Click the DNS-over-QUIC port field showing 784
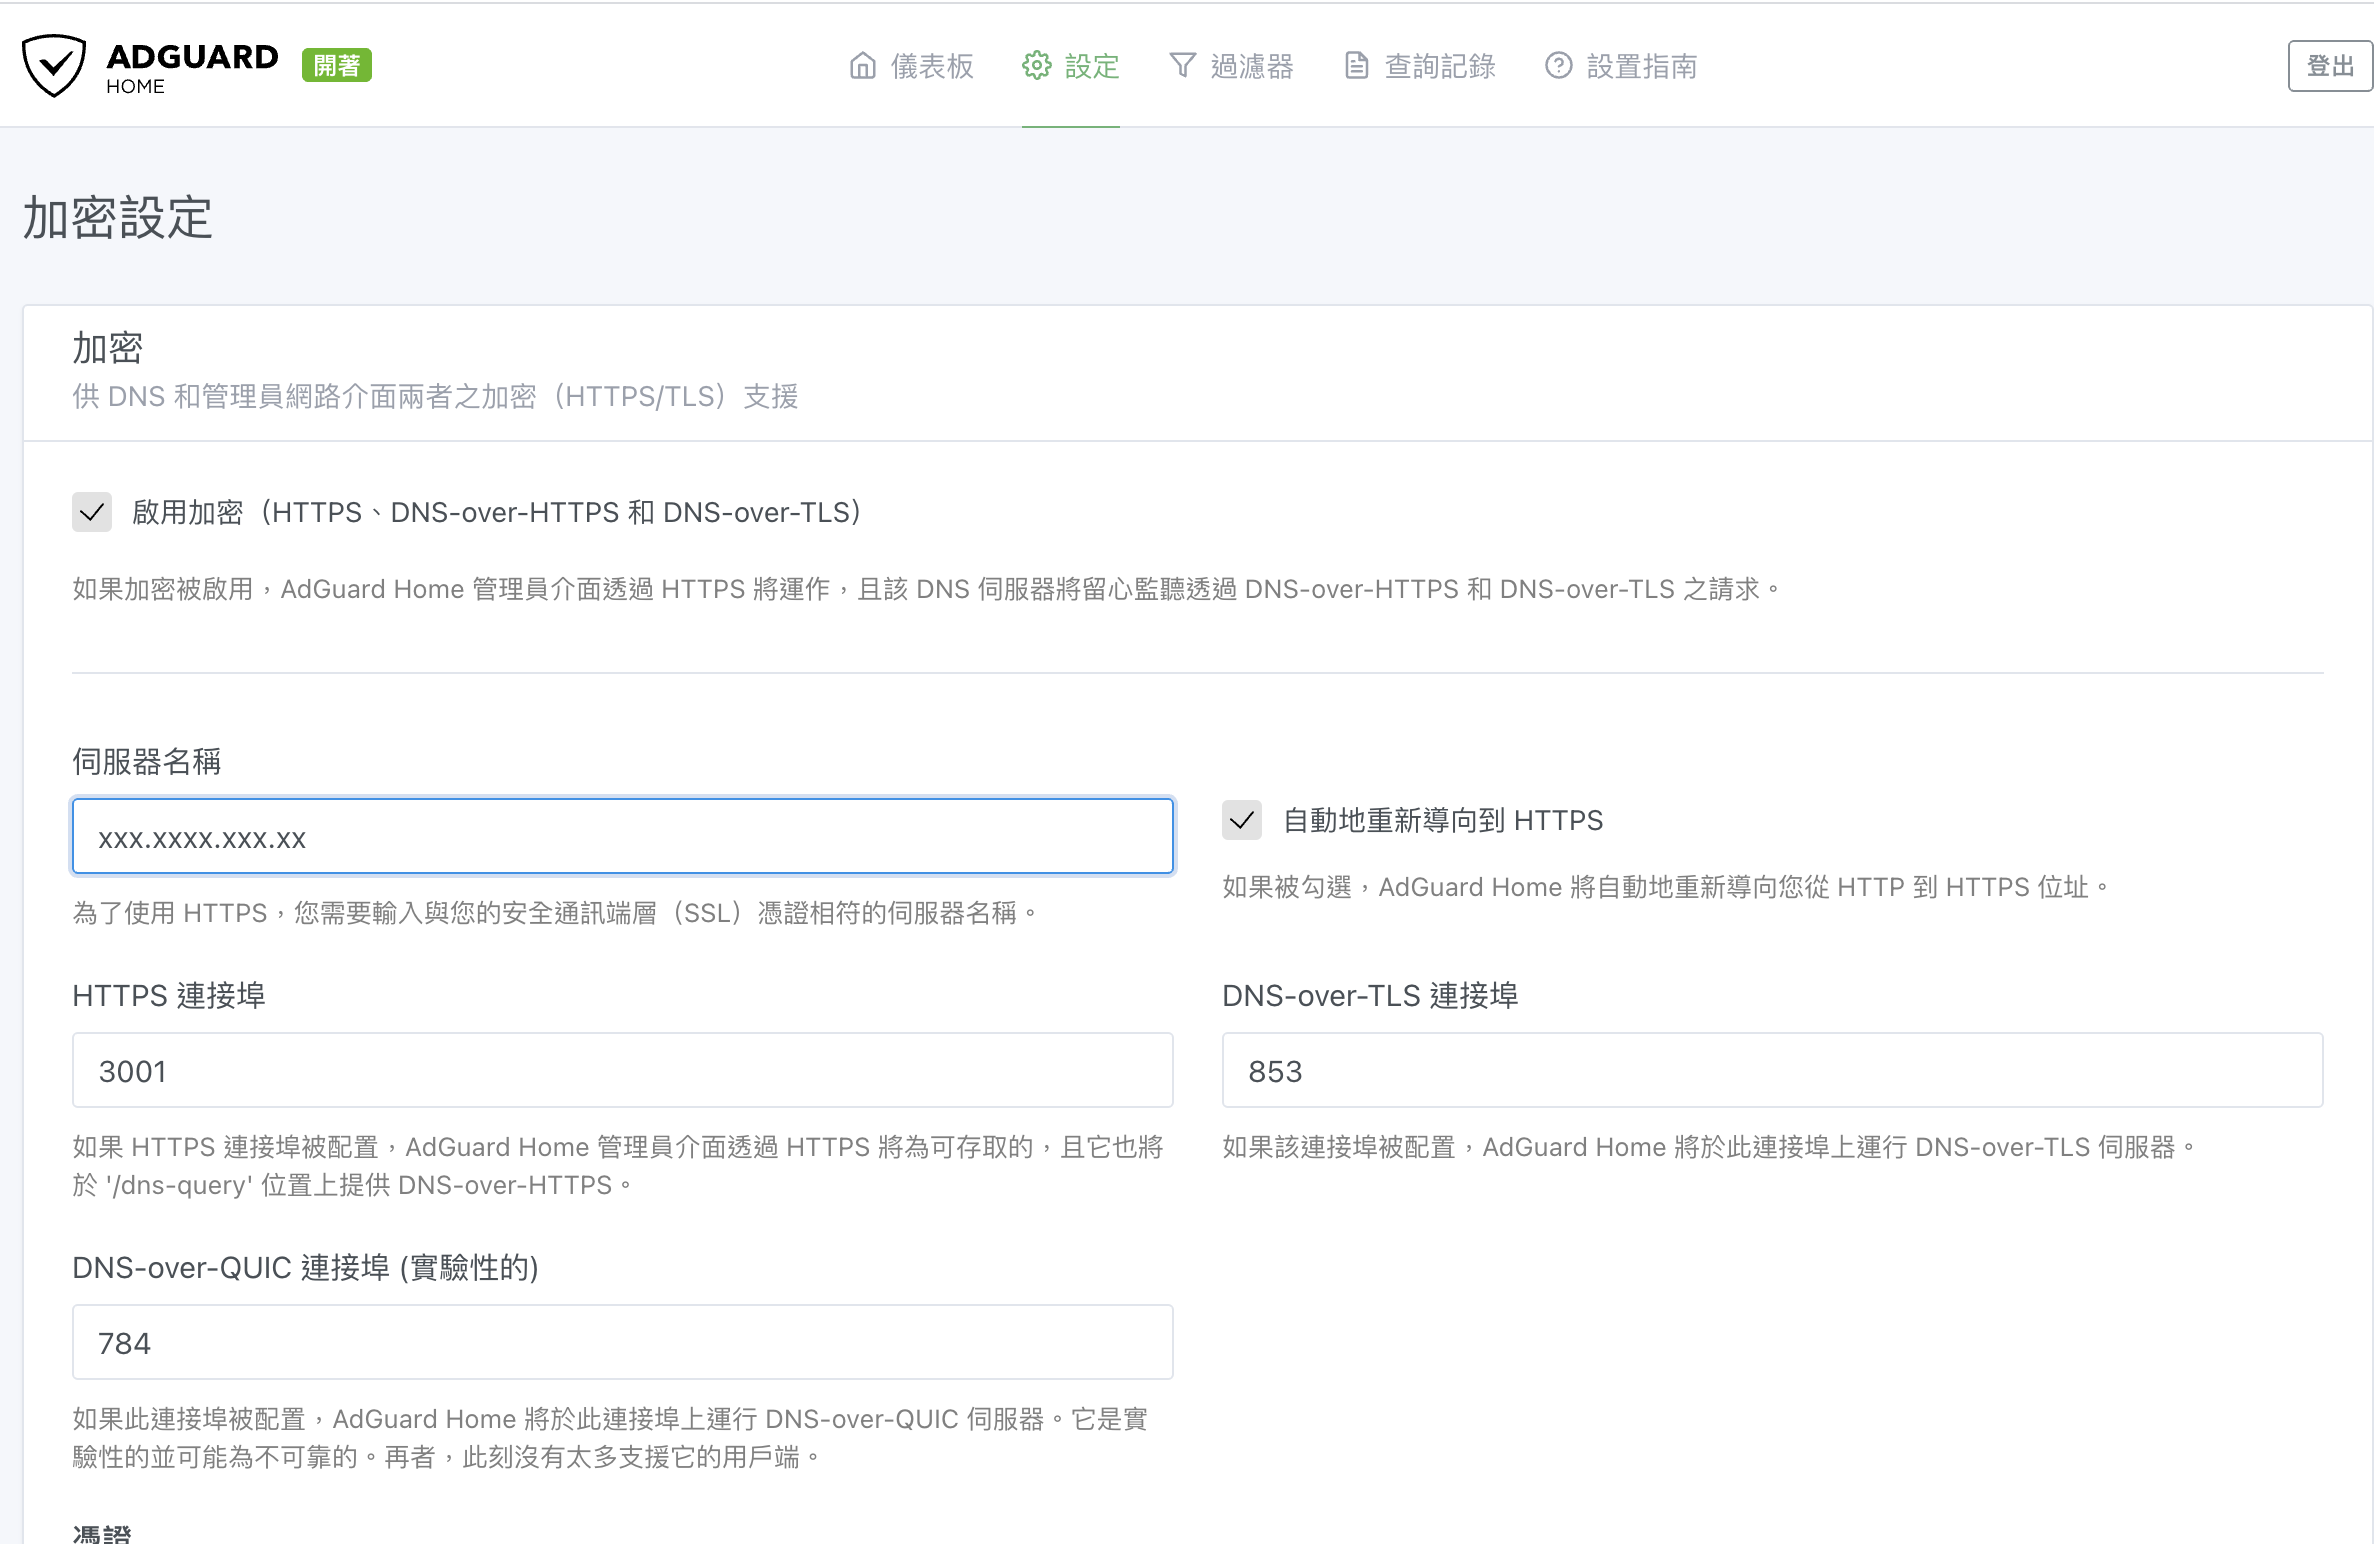2374x1544 pixels. tap(620, 1342)
